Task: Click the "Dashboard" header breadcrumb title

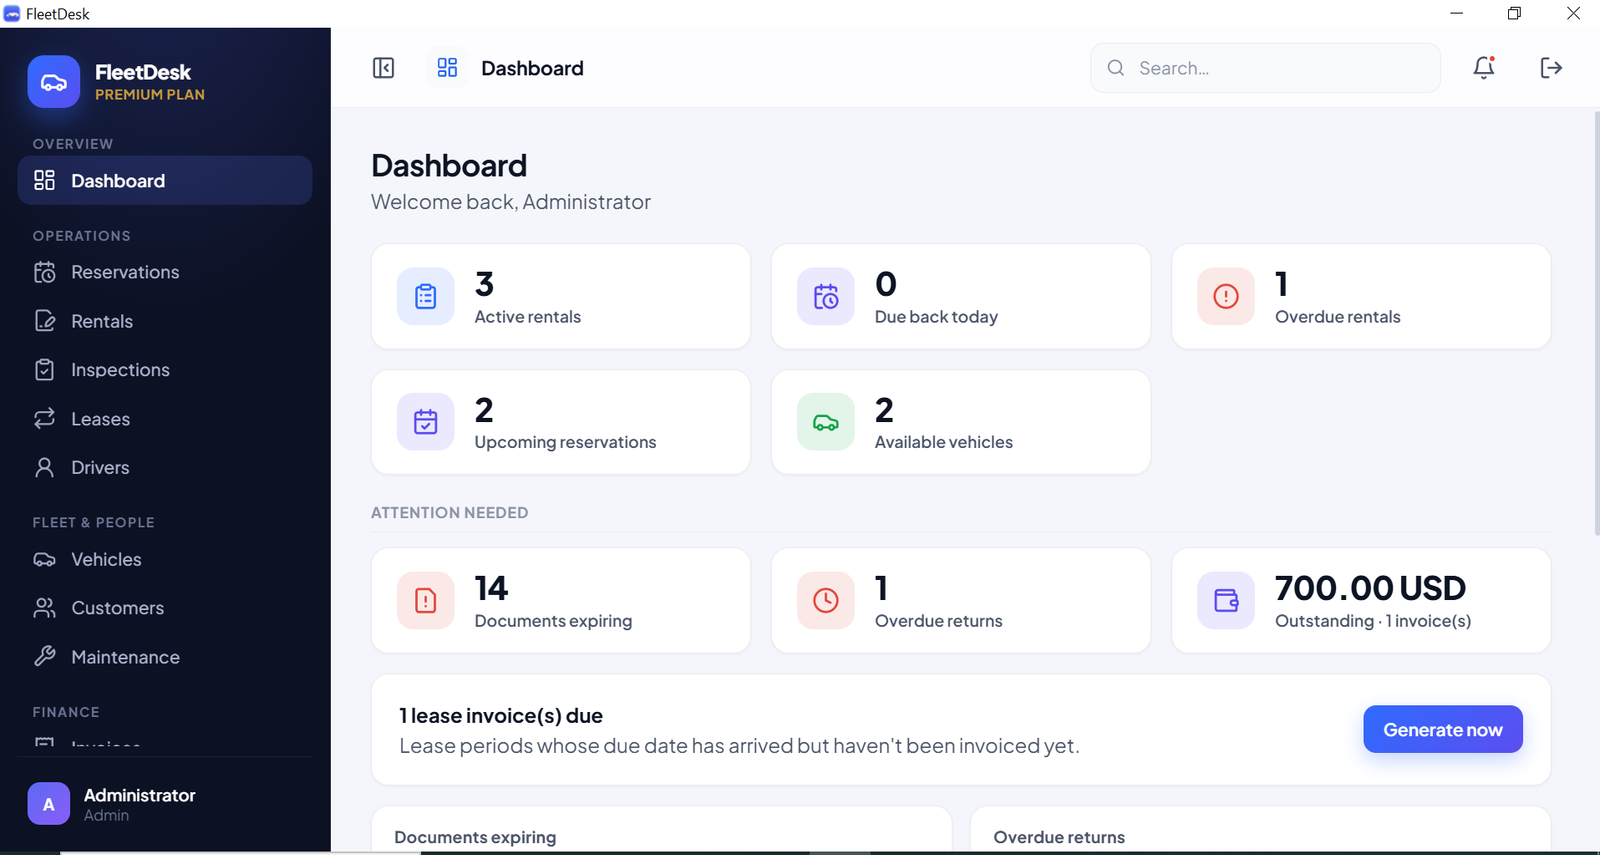Action: (532, 68)
